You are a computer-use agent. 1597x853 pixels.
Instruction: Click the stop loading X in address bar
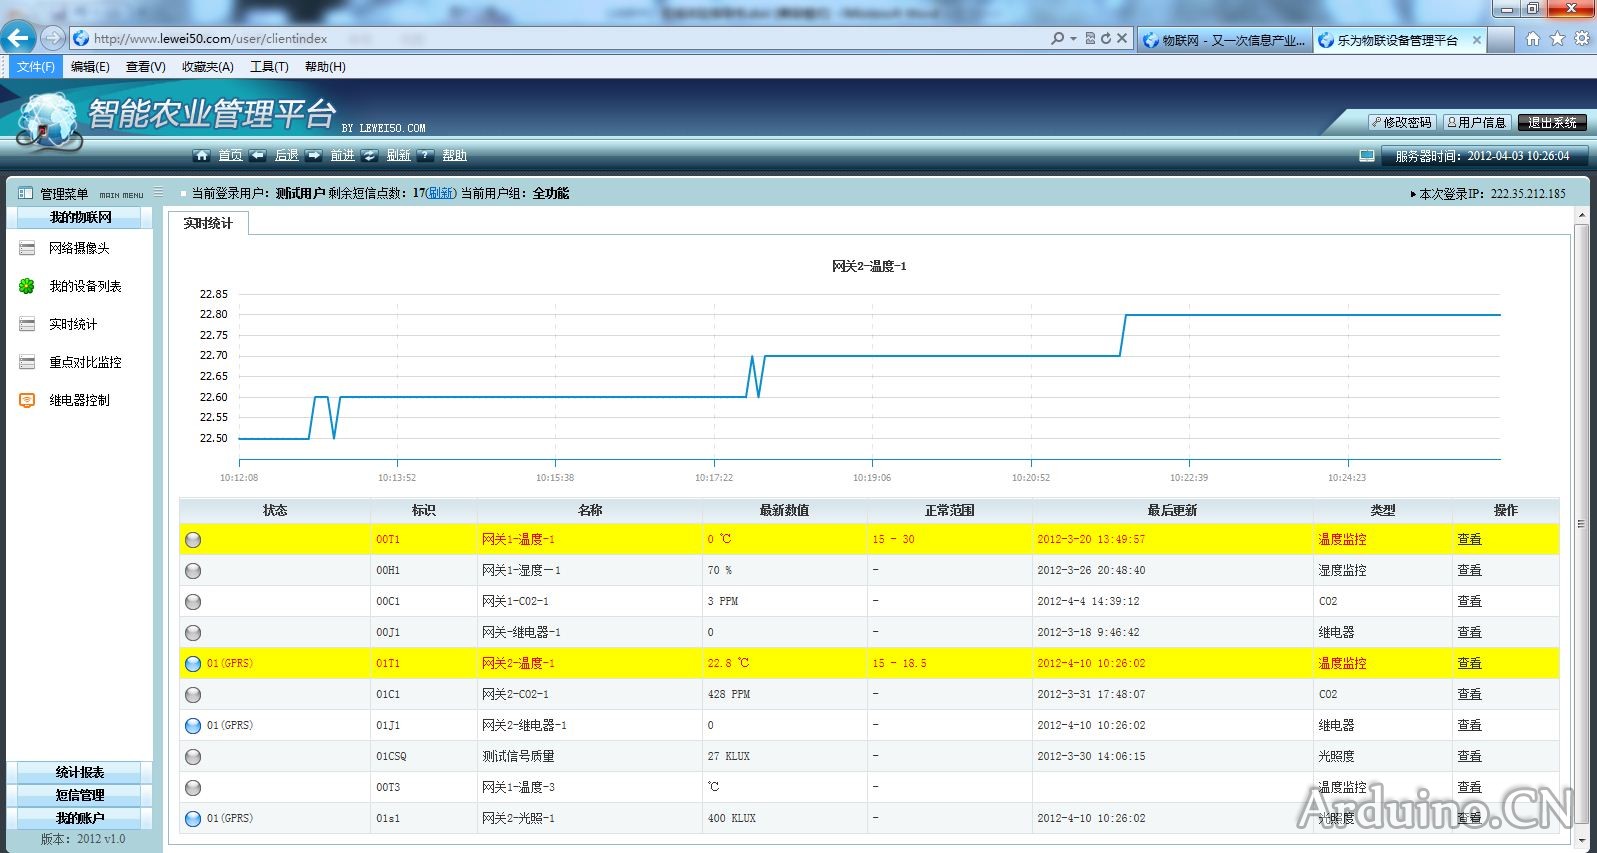click(1122, 39)
